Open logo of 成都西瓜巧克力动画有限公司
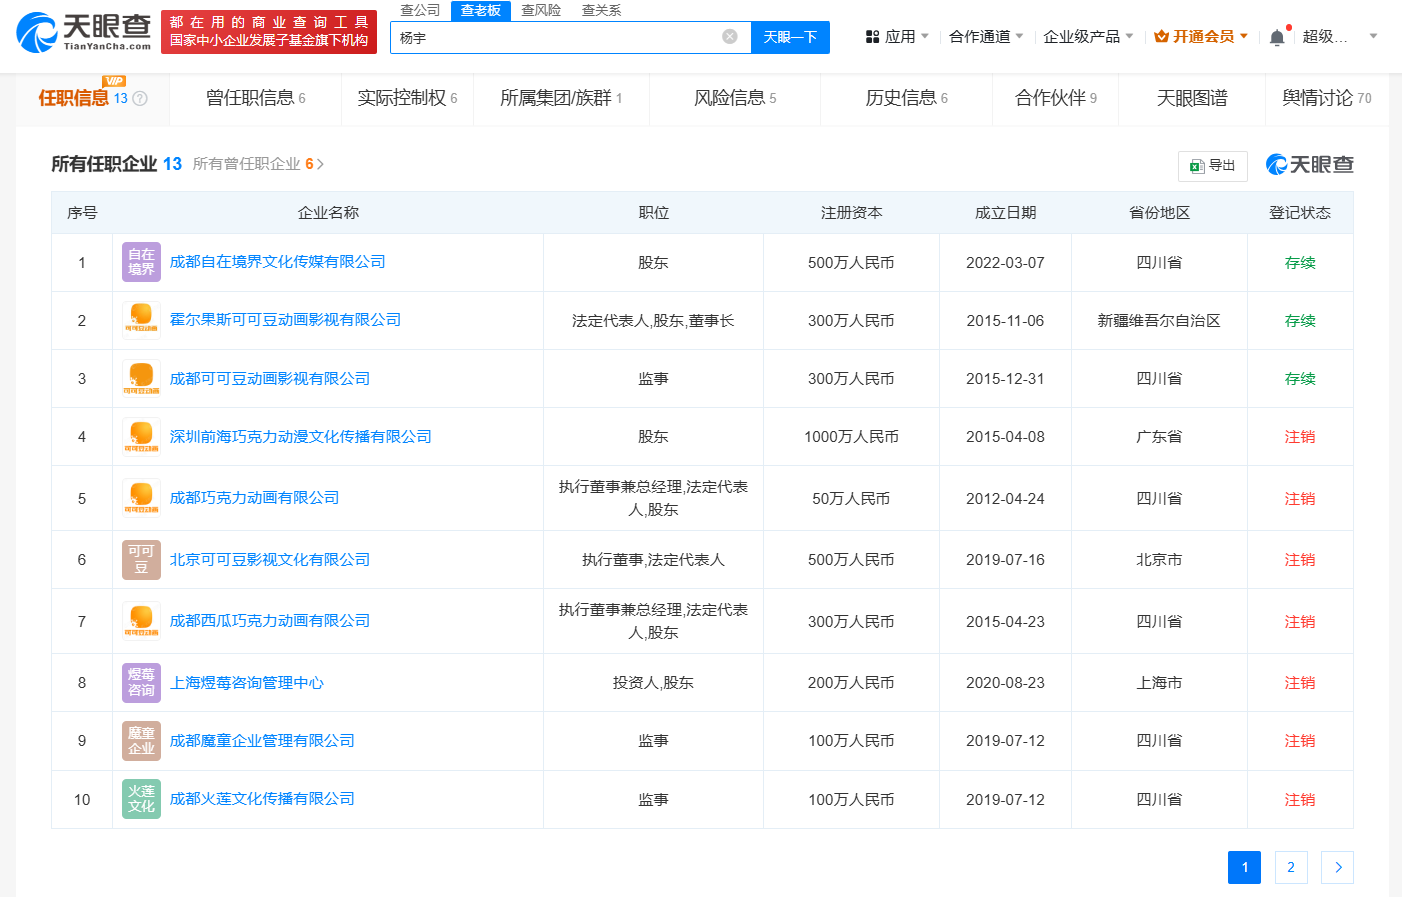 coord(141,621)
